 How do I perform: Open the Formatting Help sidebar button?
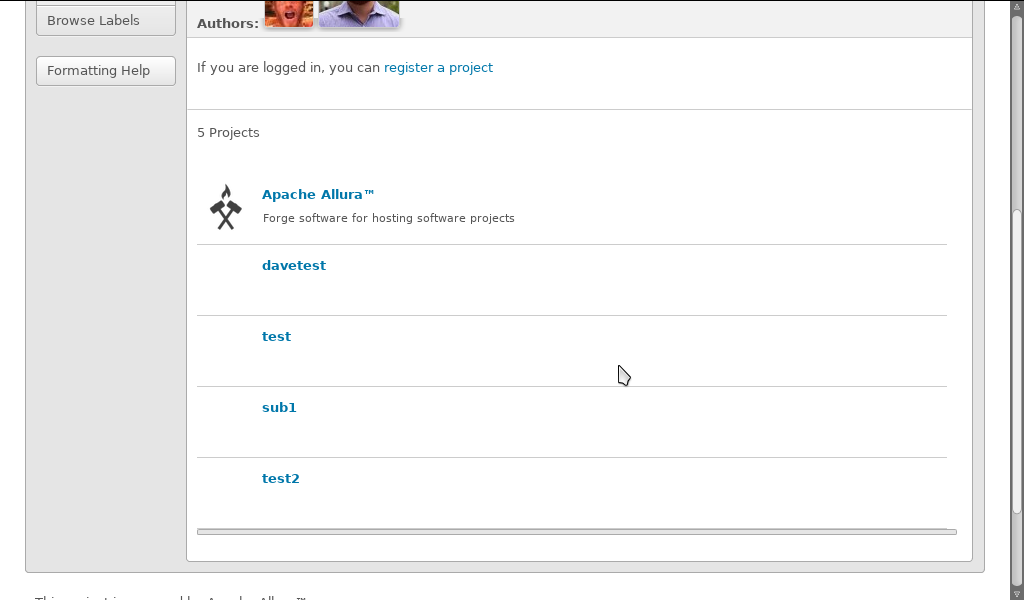105,71
